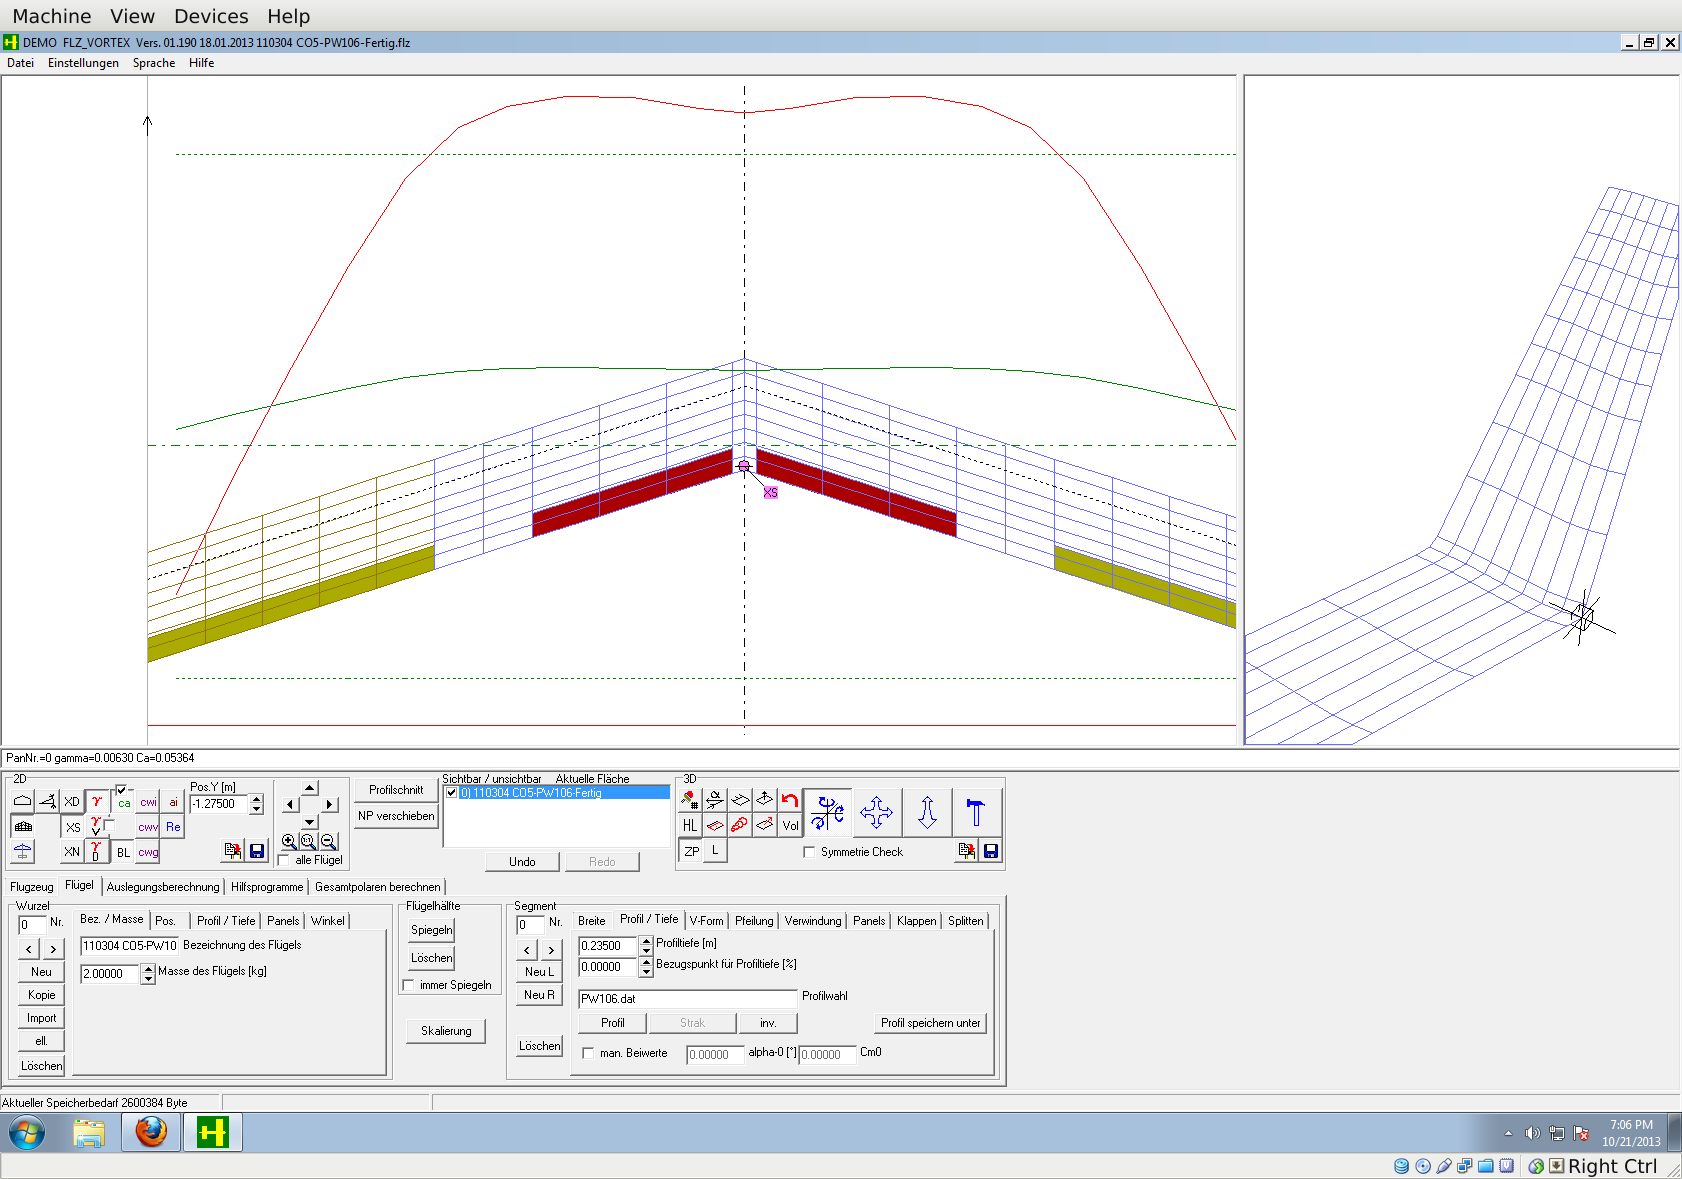Tick the 'alle Flügel' checkbox
The height and width of the screenshot is (1179, 1682).
[284, 860]
